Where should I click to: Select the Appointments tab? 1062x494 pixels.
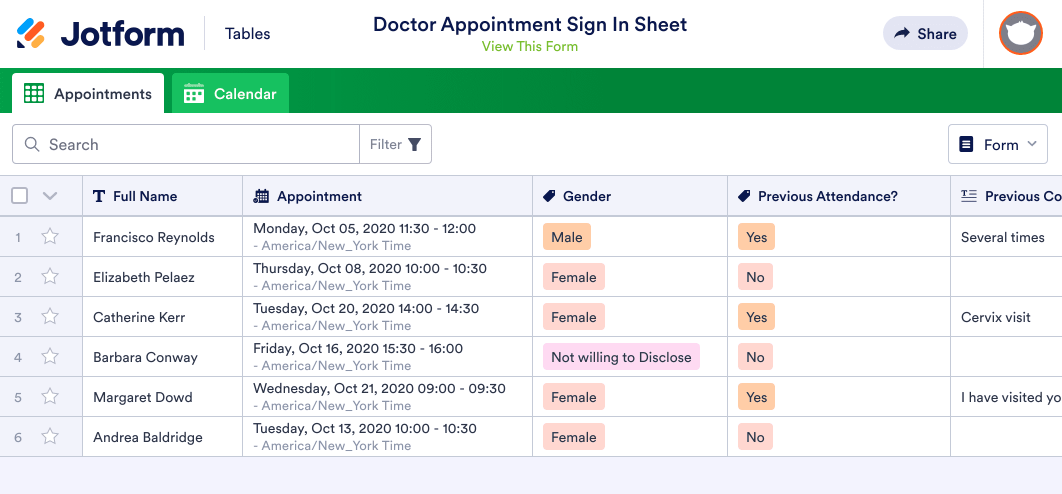[88, 94]
